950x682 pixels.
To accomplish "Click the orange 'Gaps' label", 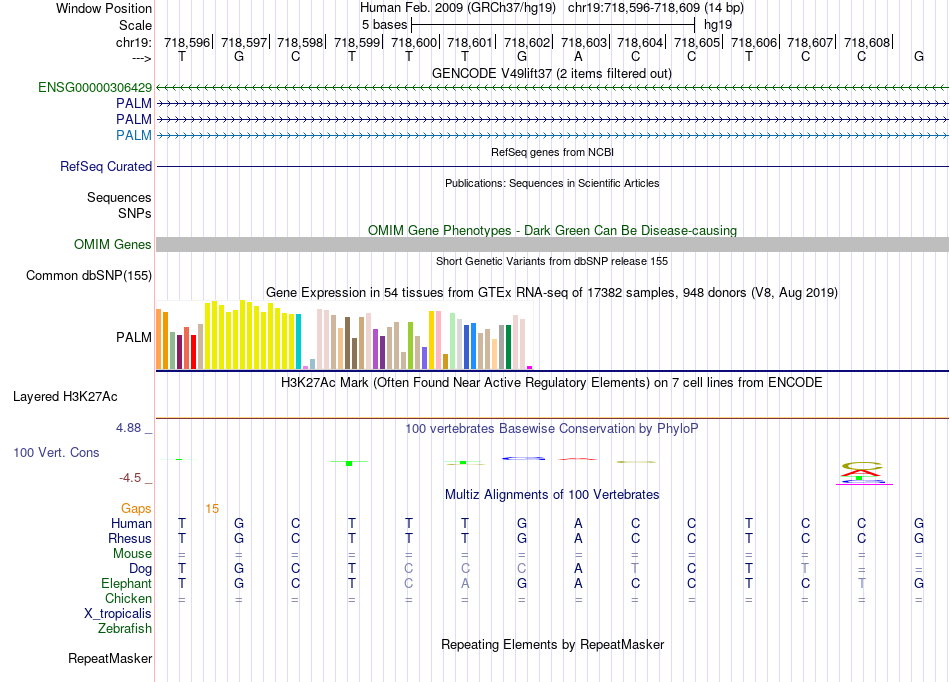I will (136, 509).
